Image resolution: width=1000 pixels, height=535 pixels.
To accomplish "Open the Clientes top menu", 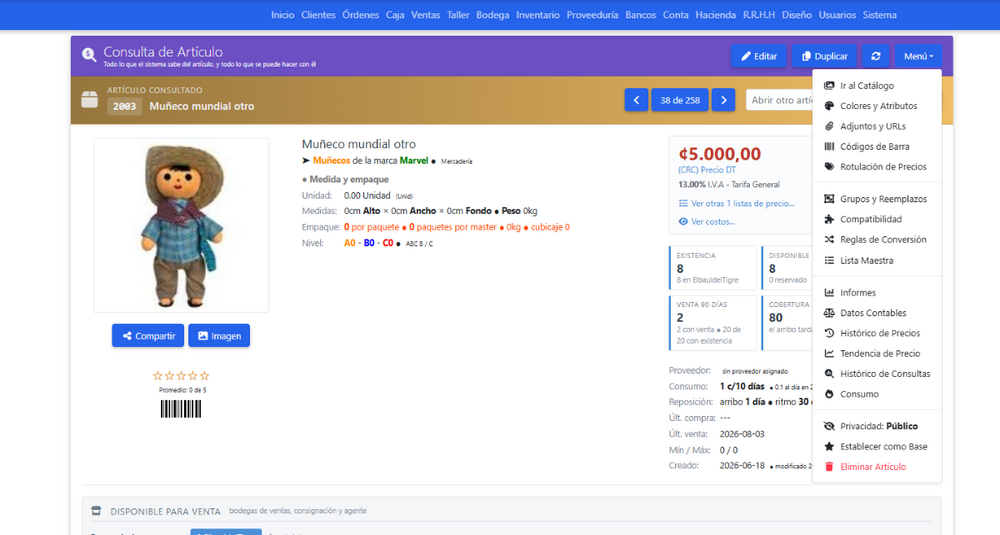I will 318,15.
